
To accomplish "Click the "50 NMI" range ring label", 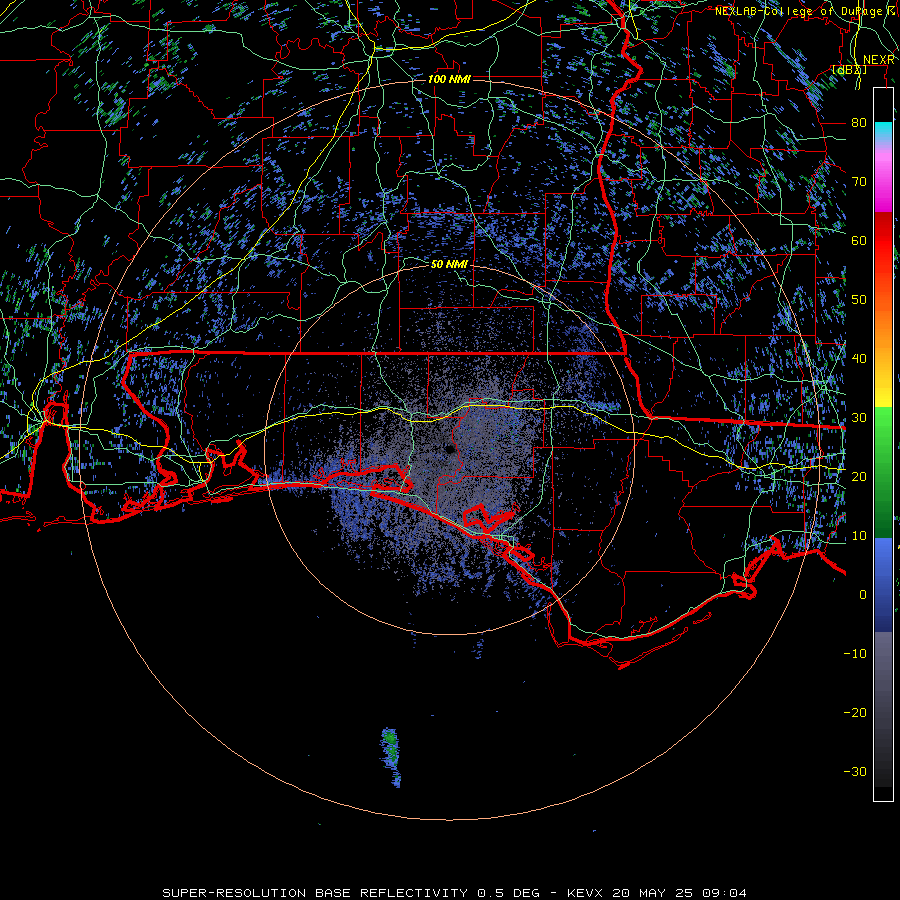I will tap(449, 264).
